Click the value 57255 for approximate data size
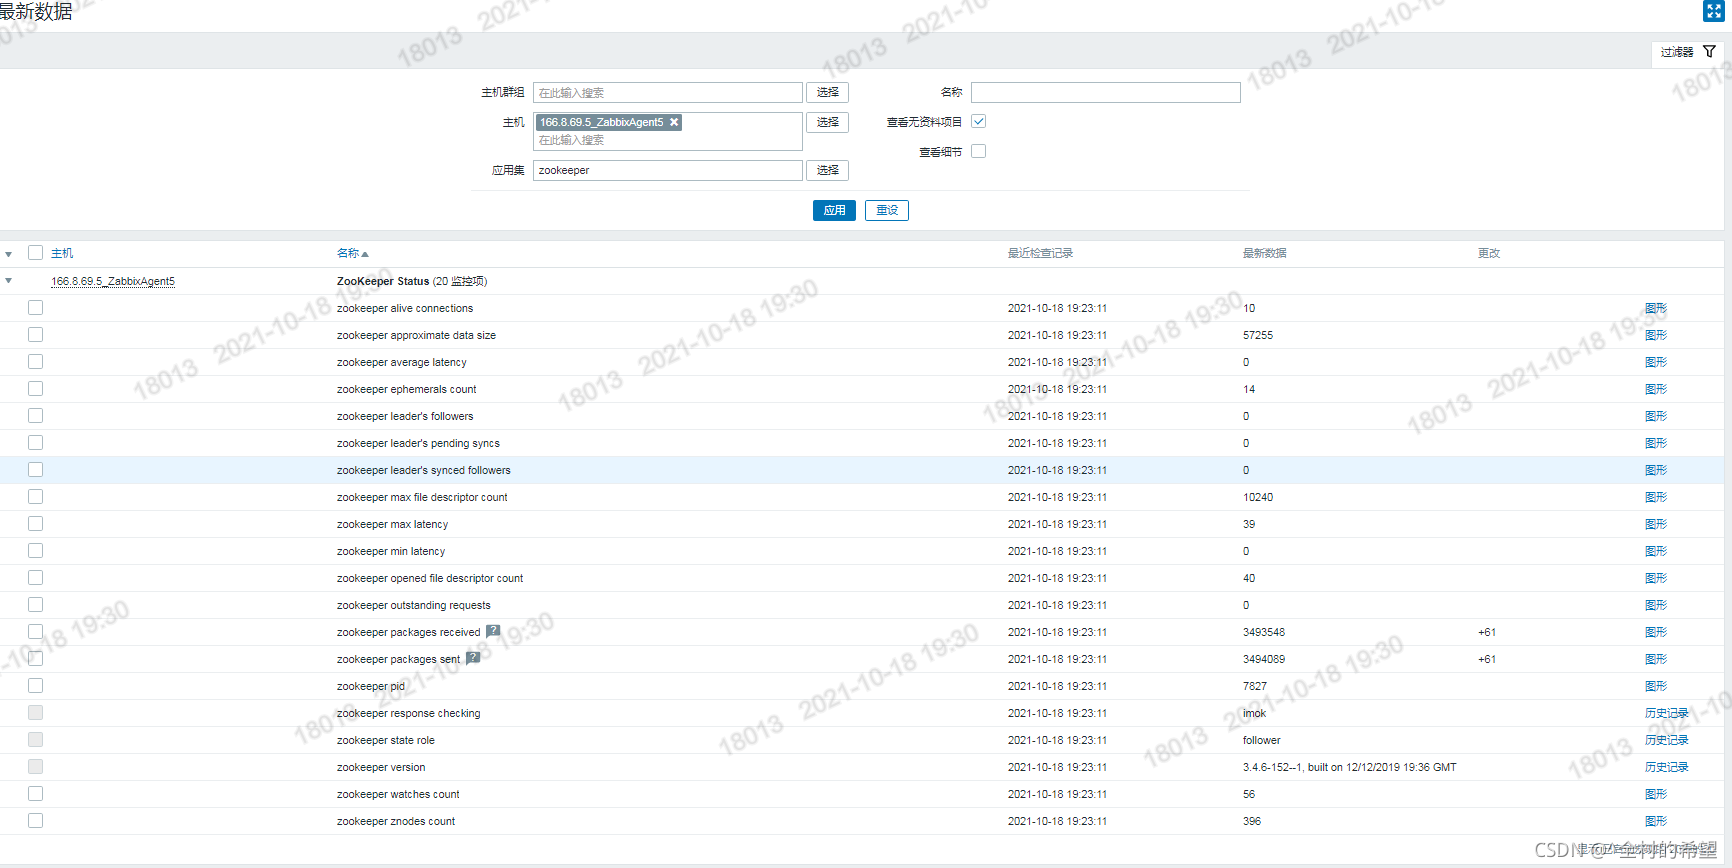This screenshot has height=868, width=1732. coord(1258,335)
